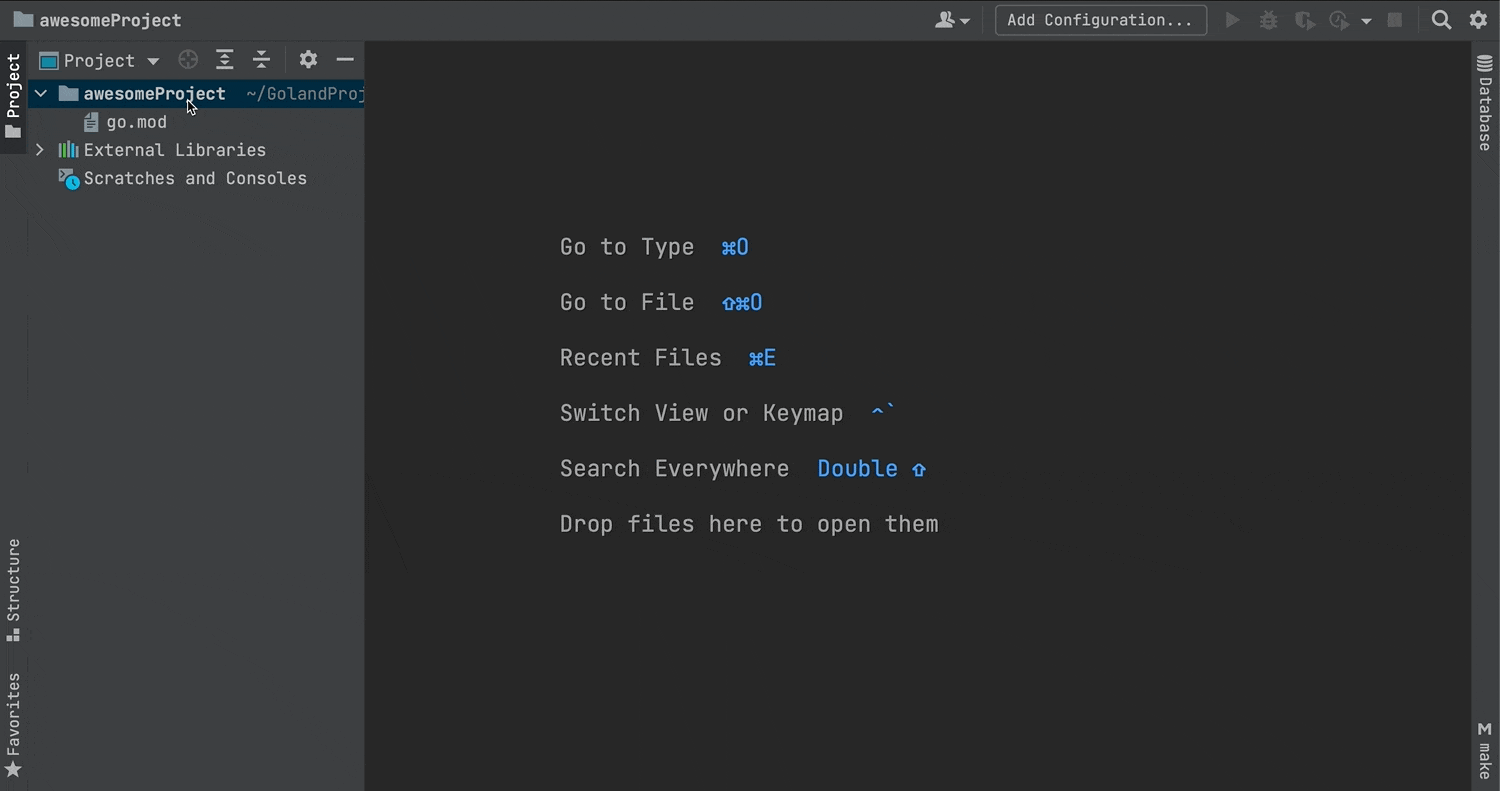Click the Add Configuration button

coord(1100,20)
